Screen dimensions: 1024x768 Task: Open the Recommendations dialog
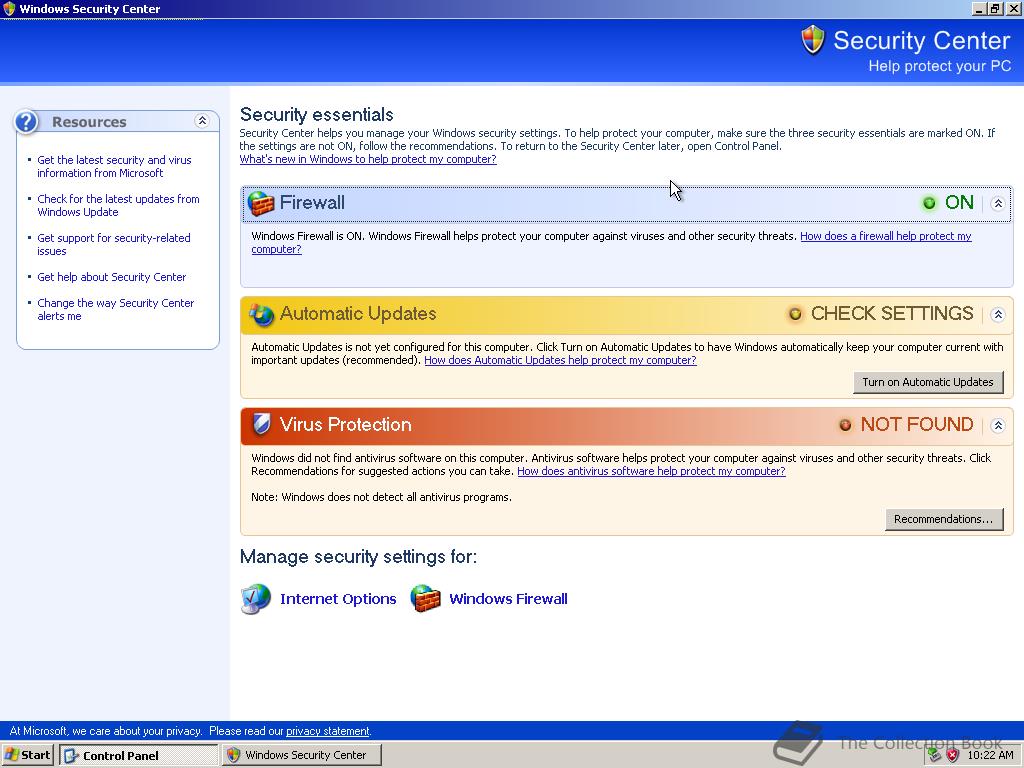pos(944,519)
